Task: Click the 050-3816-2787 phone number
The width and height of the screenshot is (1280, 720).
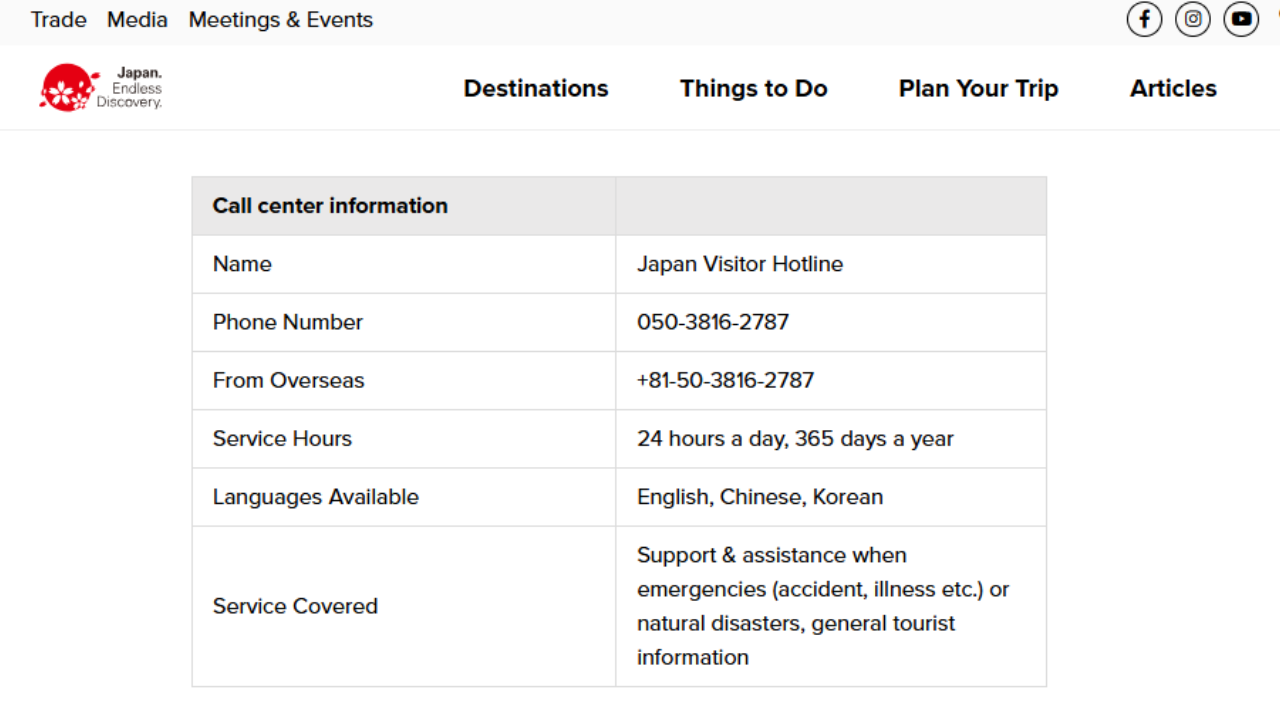Action: click(x=713, y=322)
